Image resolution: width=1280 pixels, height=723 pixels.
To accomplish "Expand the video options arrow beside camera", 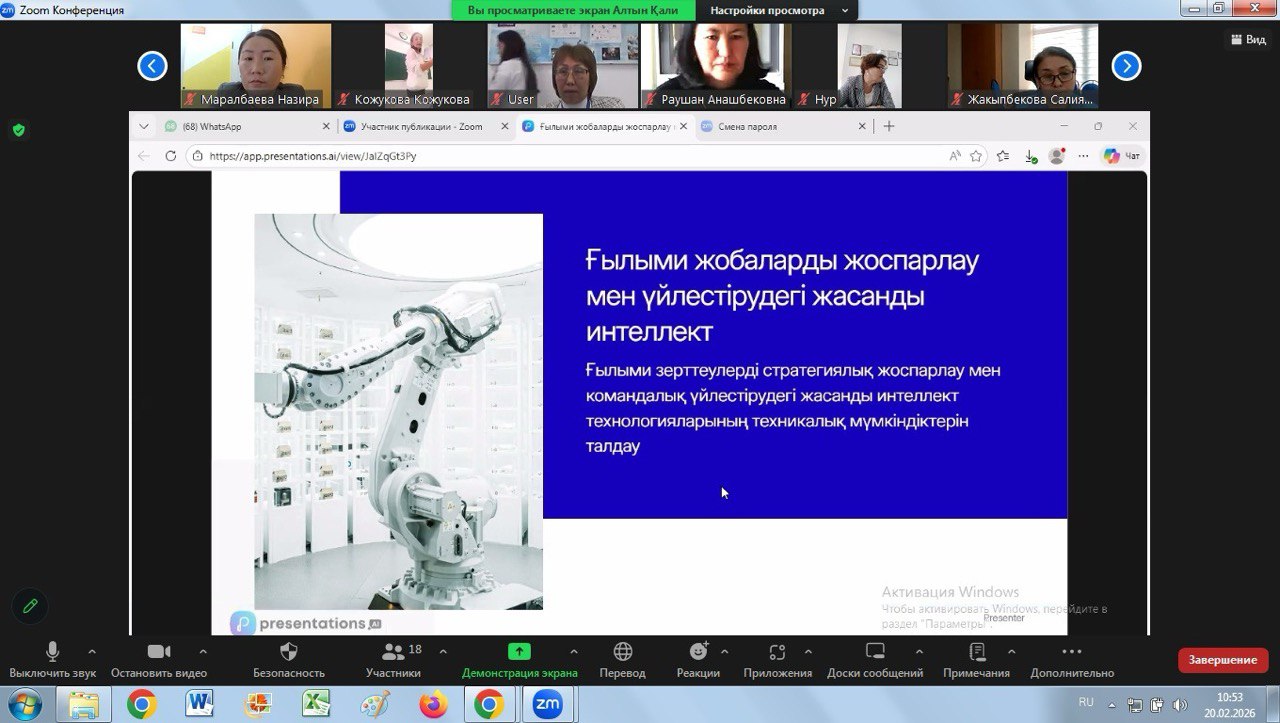I will click(203, 651).
